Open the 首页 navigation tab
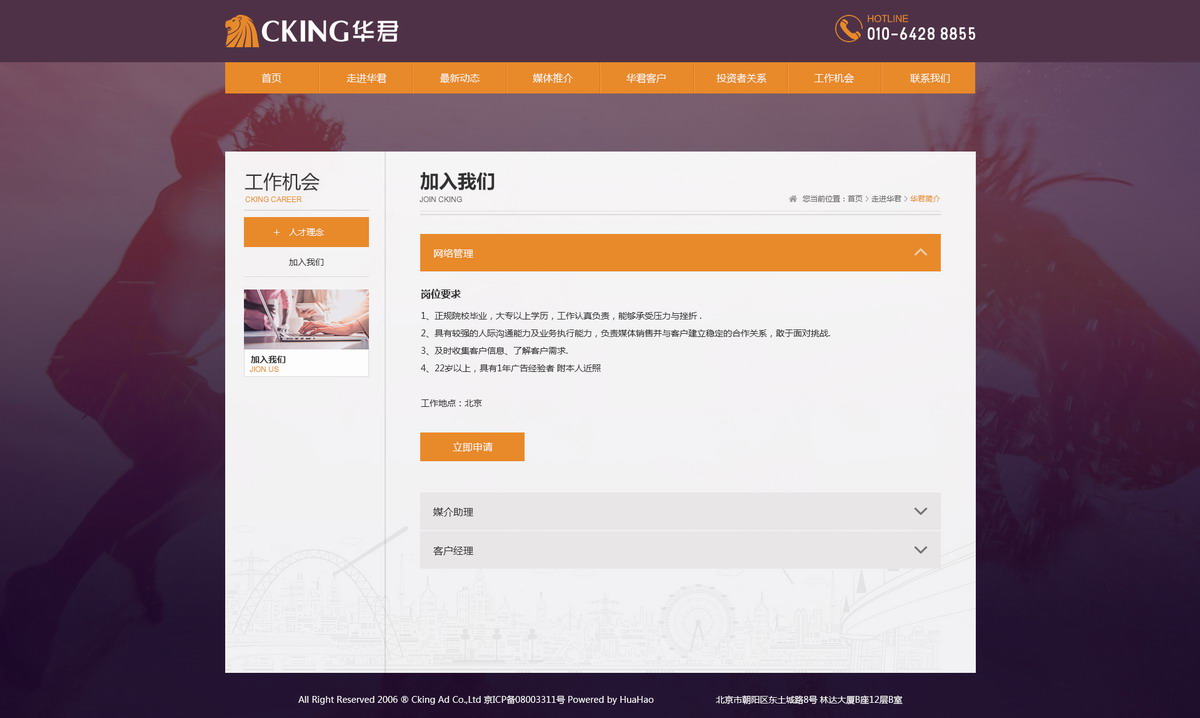The width and height of the screenshot is (1200, 718). [x=270, y=77]
